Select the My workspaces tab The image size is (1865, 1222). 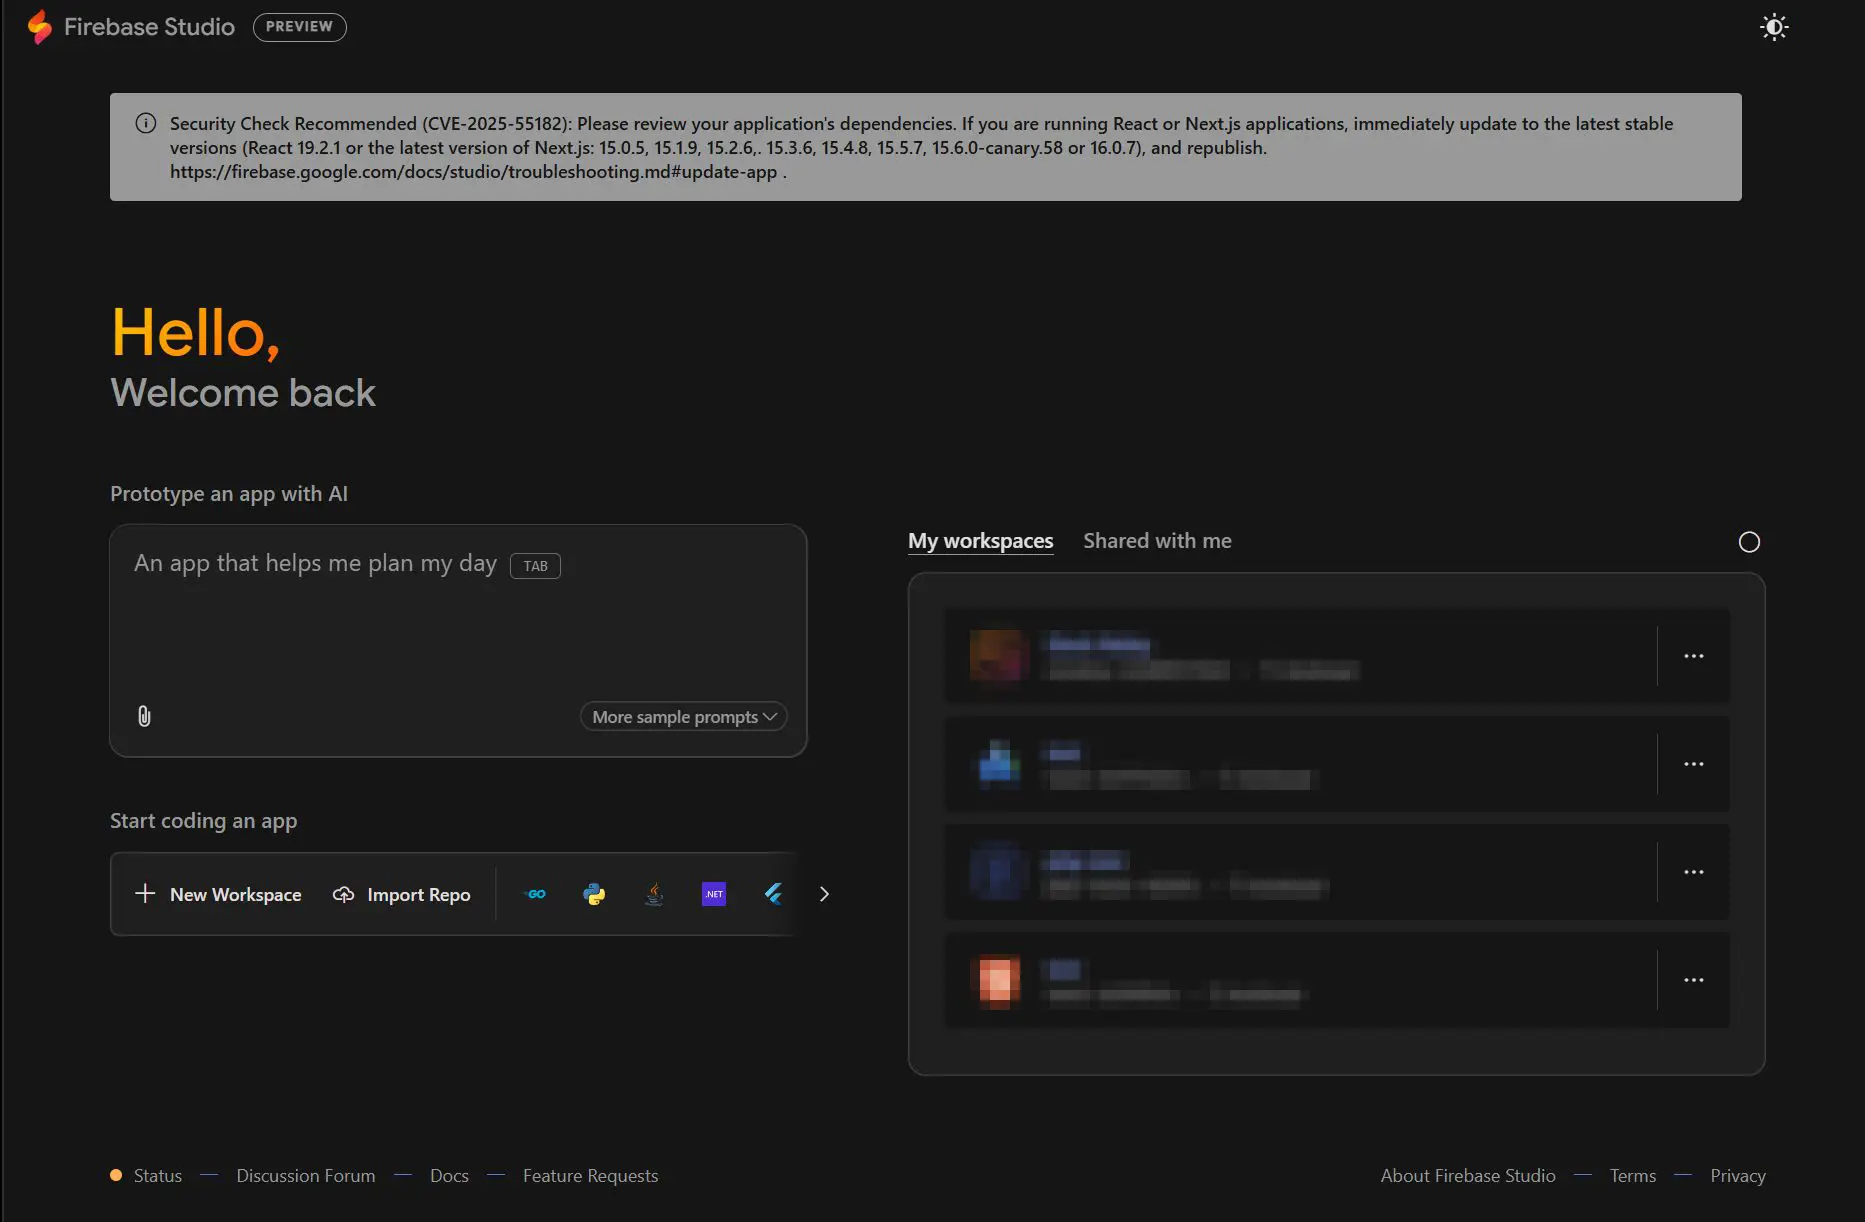coord(980,541)
